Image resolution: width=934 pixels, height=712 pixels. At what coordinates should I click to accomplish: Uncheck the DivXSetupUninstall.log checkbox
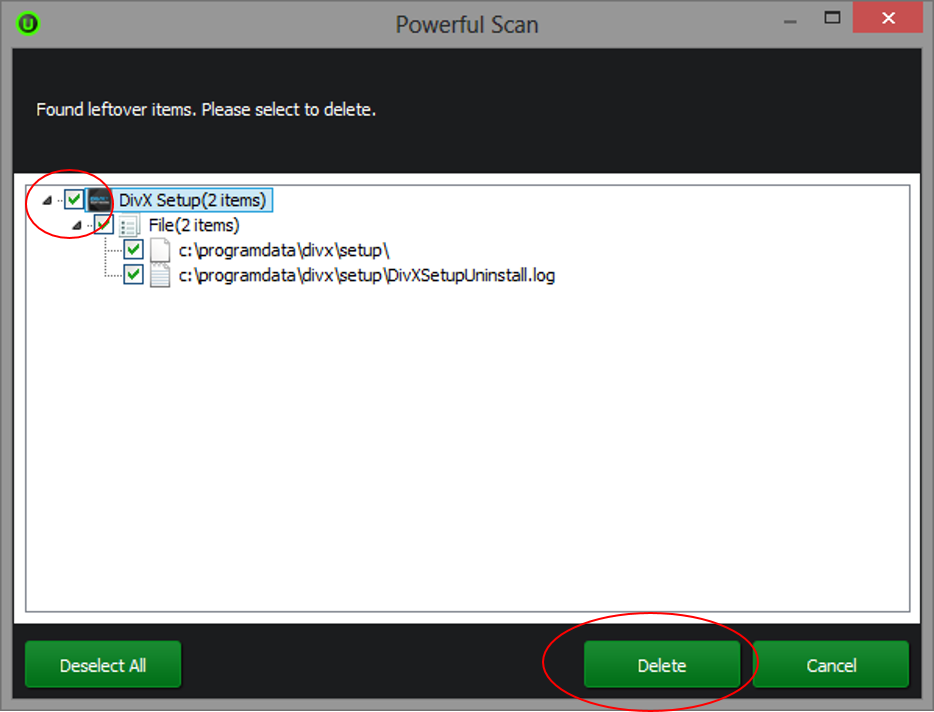point(133,275)
